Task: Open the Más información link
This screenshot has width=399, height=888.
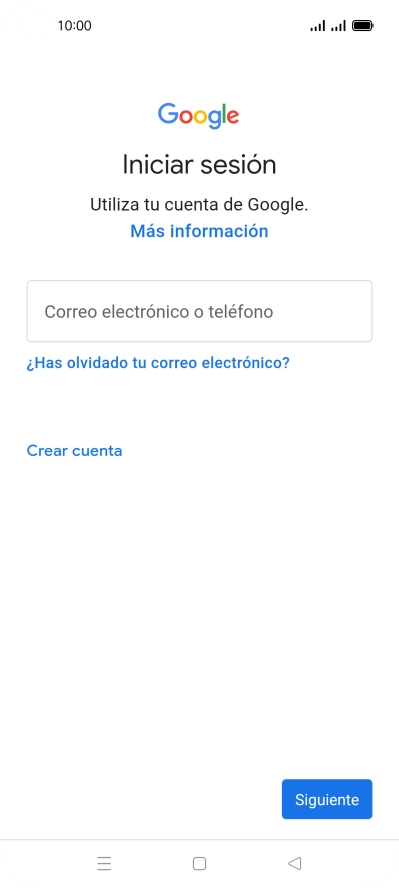Action: click(199, 231)
